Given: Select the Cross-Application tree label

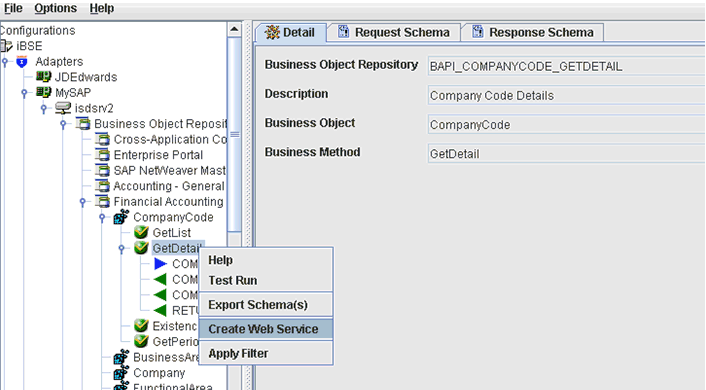Looking at the screenshot, I should point(170,140).
